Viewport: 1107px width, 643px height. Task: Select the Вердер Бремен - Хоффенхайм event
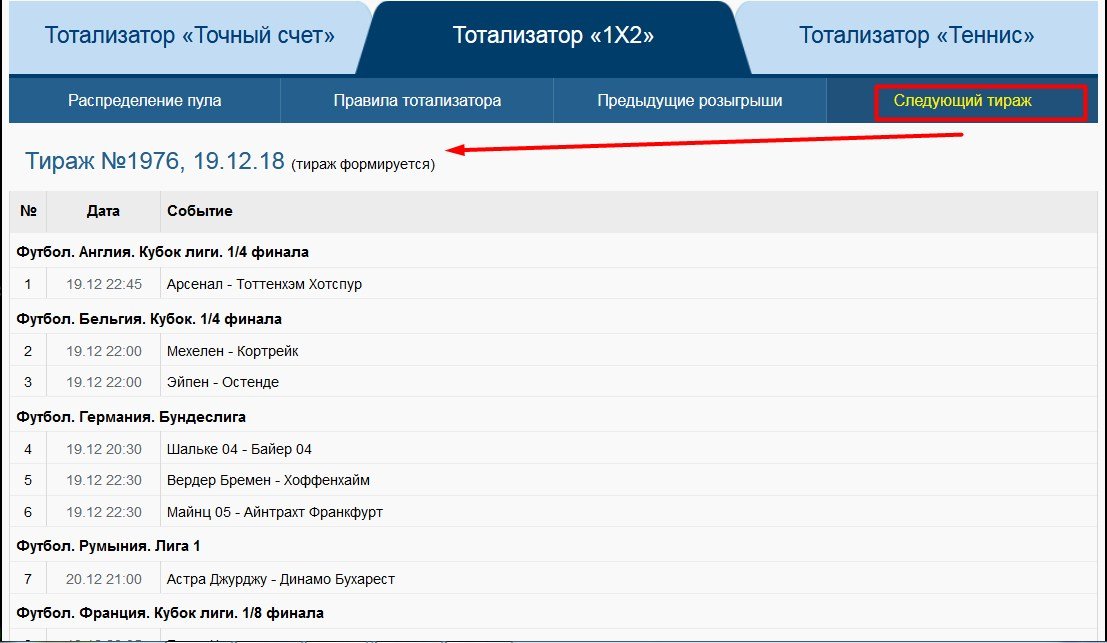click(x=268, y=480)
